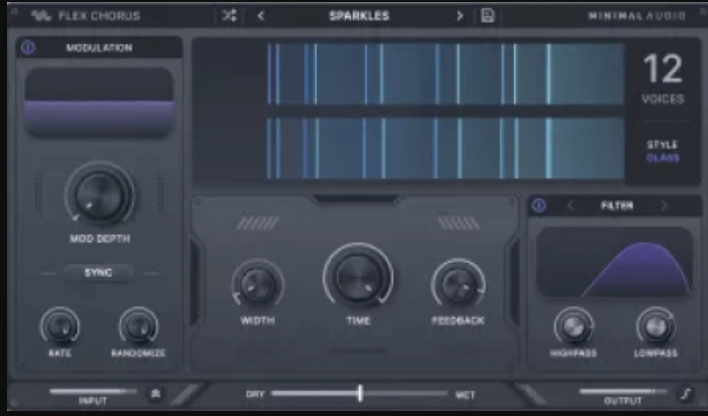Click the Feedback knob
This screenshot has width=708, height=416.
click(x=458, y=285)
